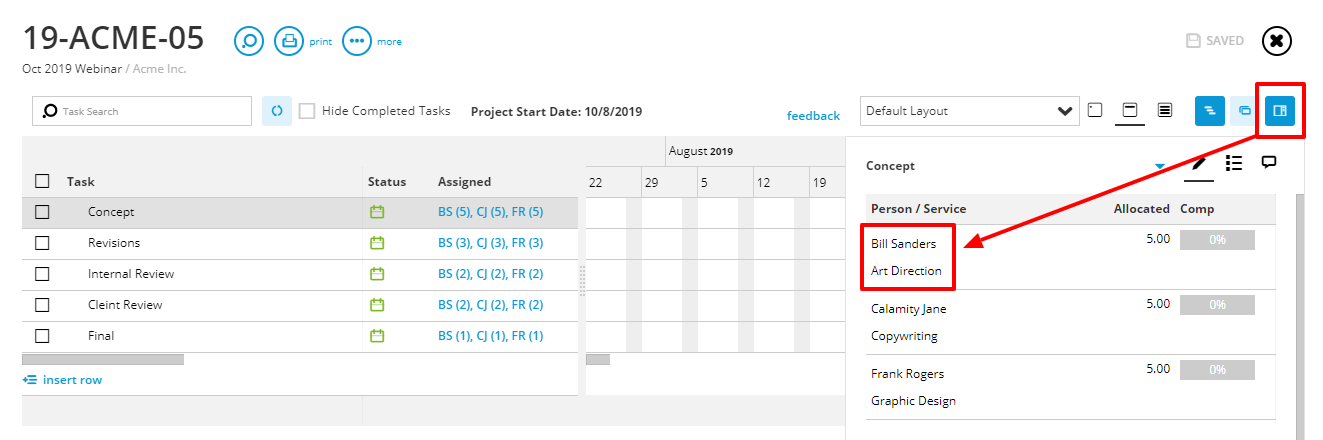The width and height of the screenshot is (1323, 440).
Task: Toggle the side panel view icon
Action: tap(1279, 111)
